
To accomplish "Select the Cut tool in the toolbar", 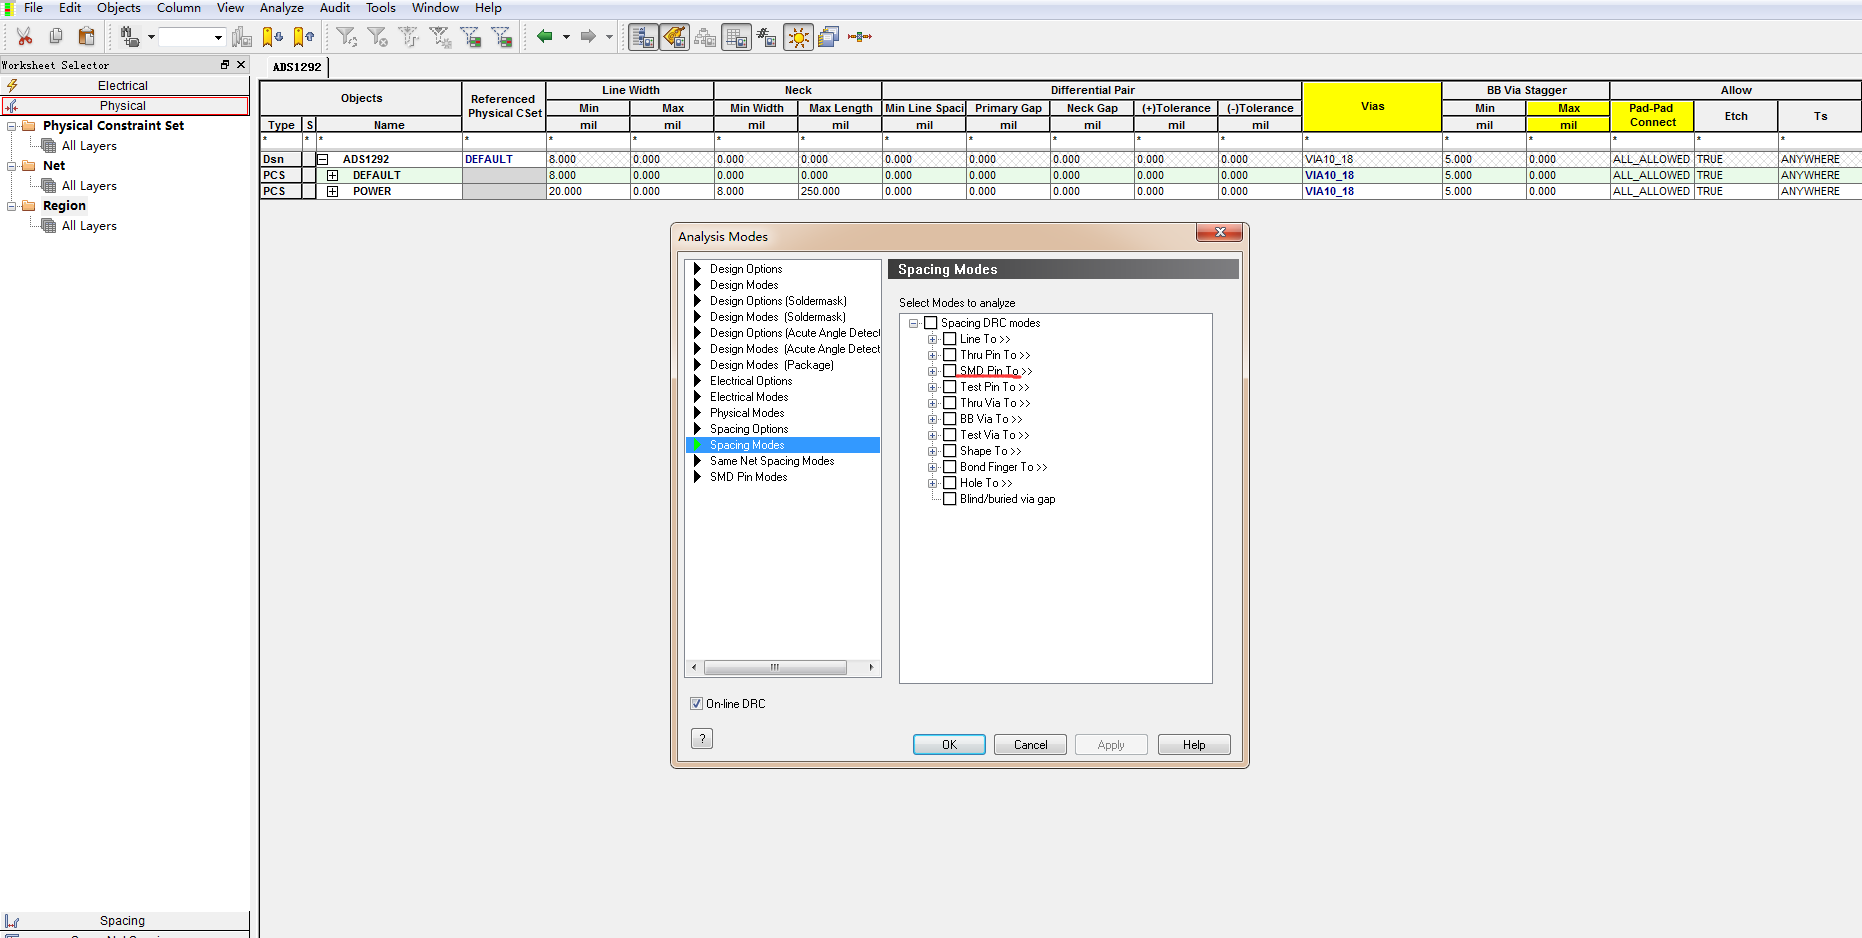I will pos(24,36).
